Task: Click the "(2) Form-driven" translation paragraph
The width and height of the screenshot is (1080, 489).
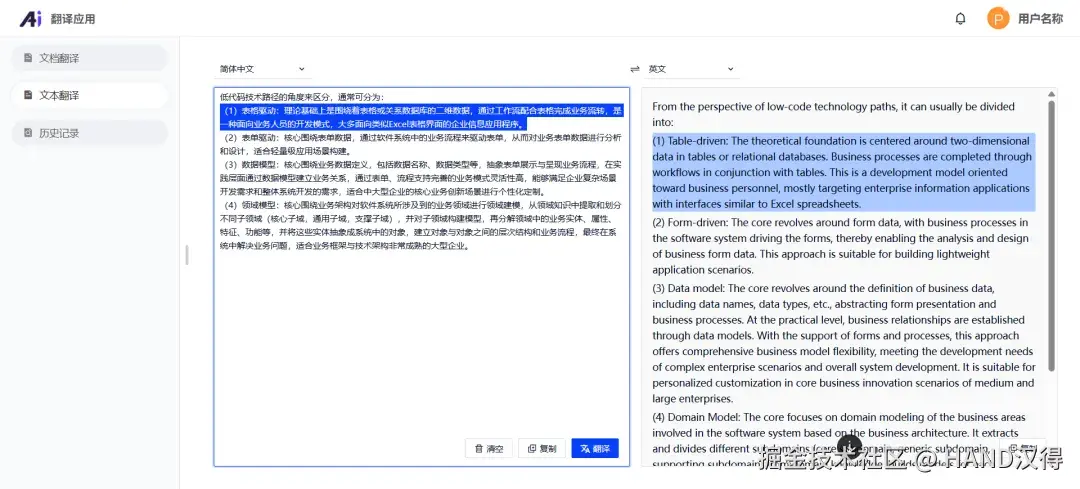Action: tap(840, 246)
